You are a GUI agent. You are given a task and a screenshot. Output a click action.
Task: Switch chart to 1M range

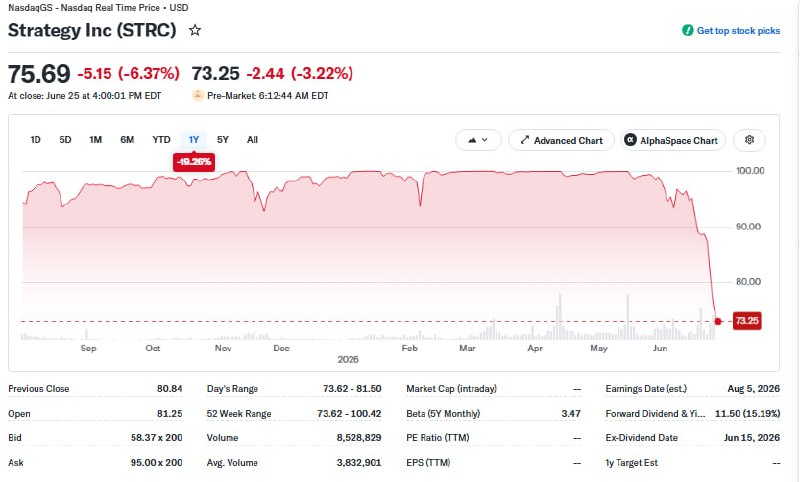(x=95, y=140)
